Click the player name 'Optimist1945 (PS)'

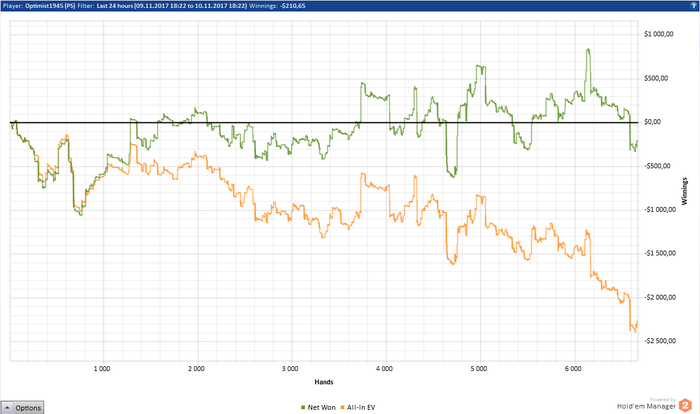click(50, 6)
